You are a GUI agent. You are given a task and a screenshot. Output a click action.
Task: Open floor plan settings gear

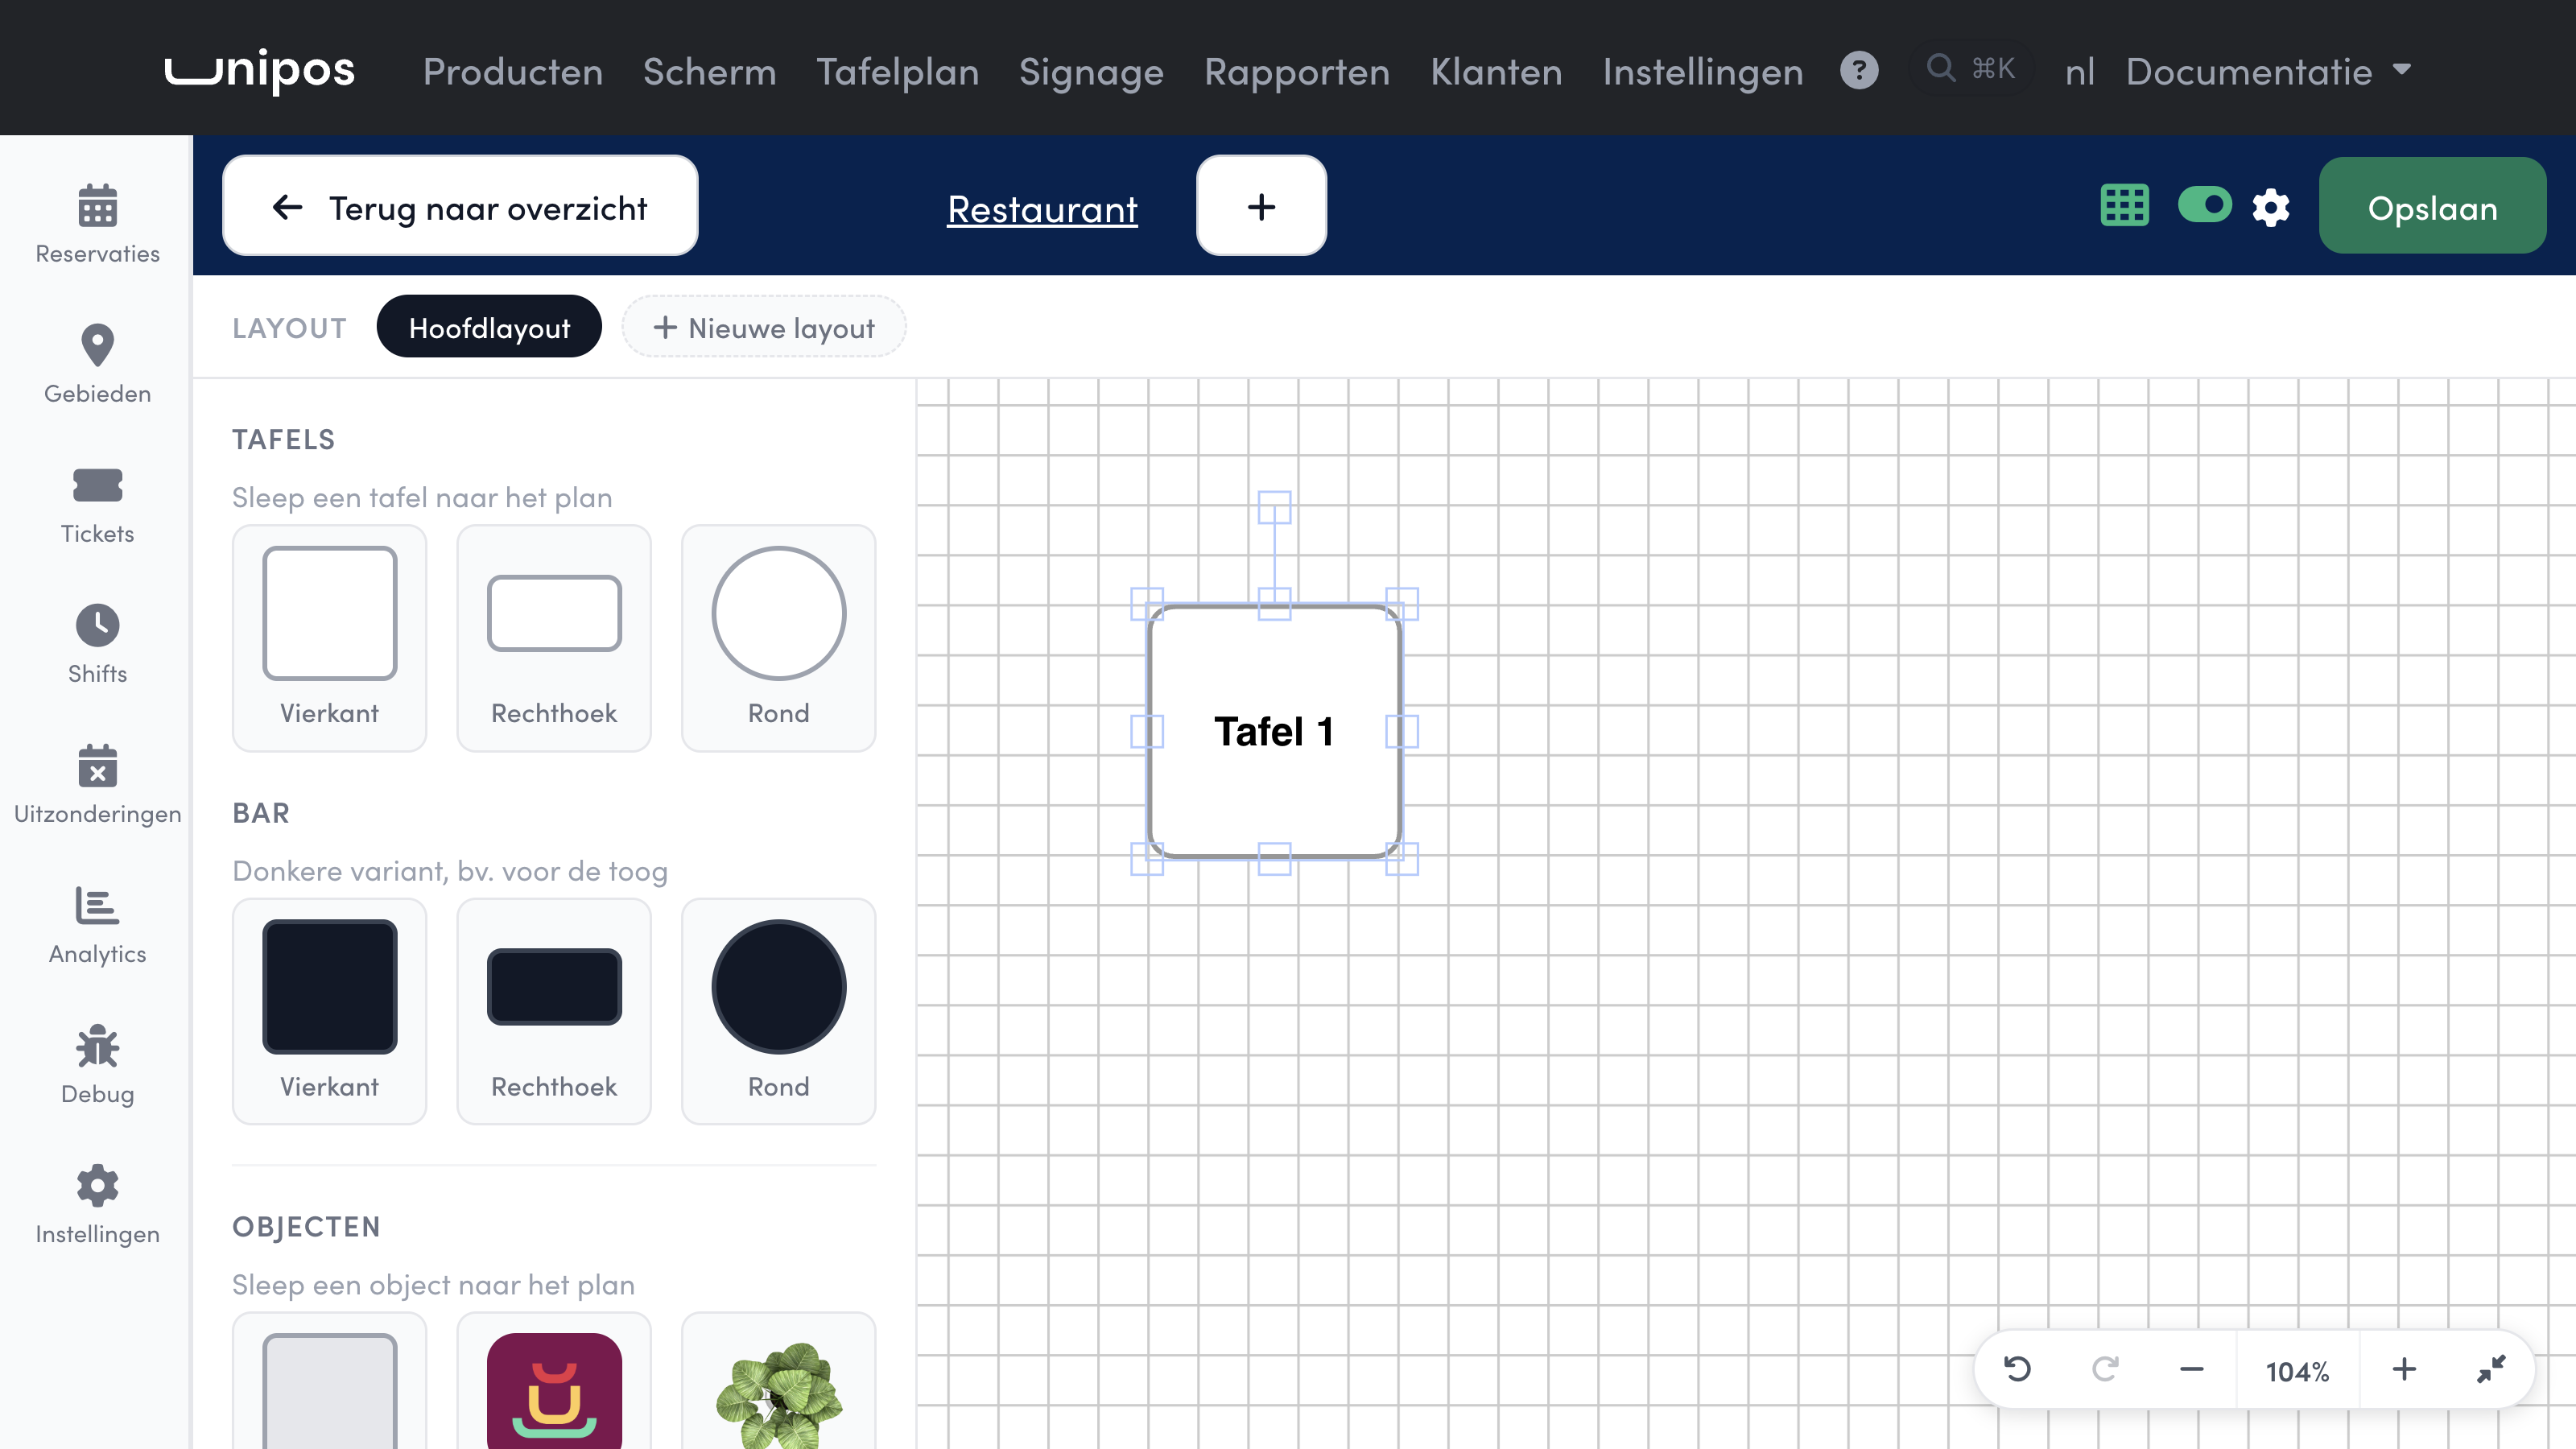2271,208
